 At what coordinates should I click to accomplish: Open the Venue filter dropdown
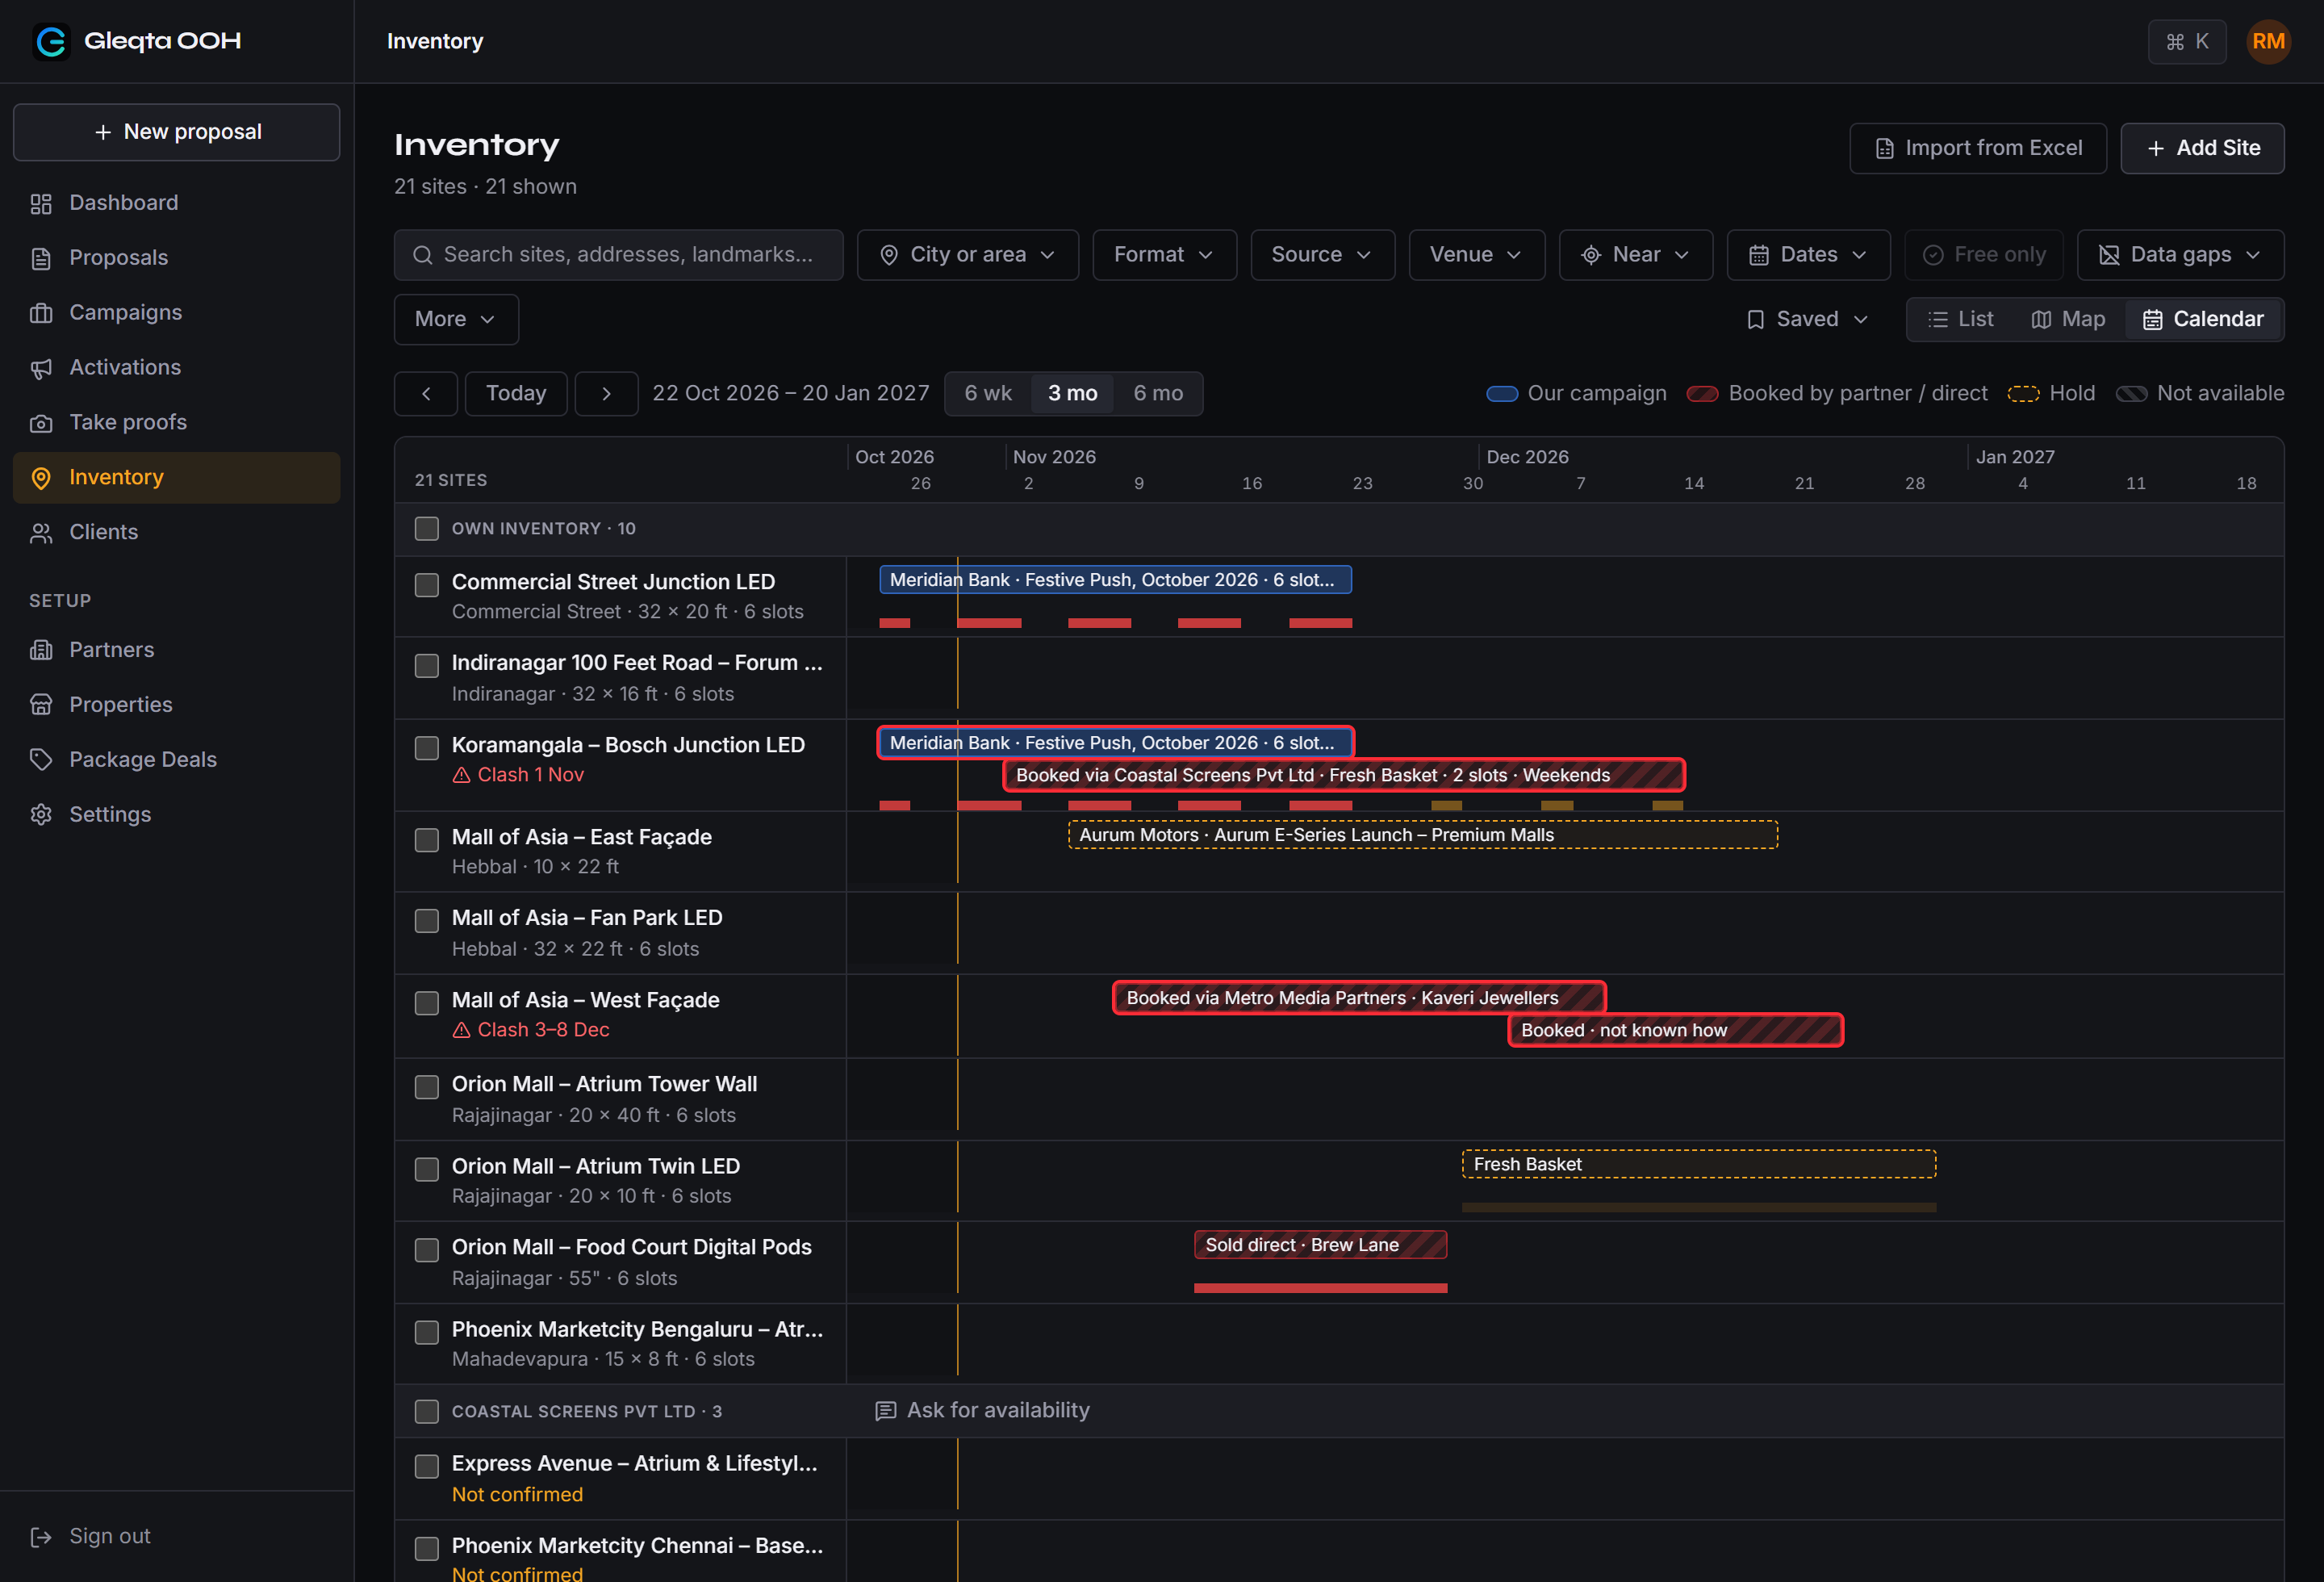click(1476, 255)
